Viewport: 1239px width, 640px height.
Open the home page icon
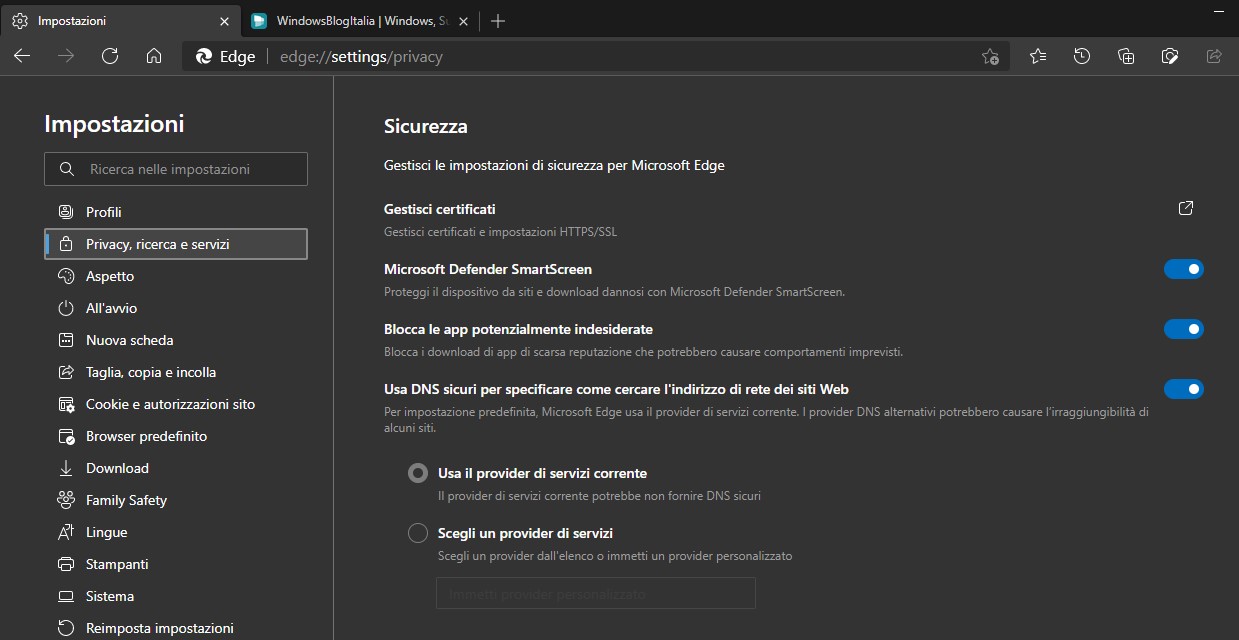point(154,56)
